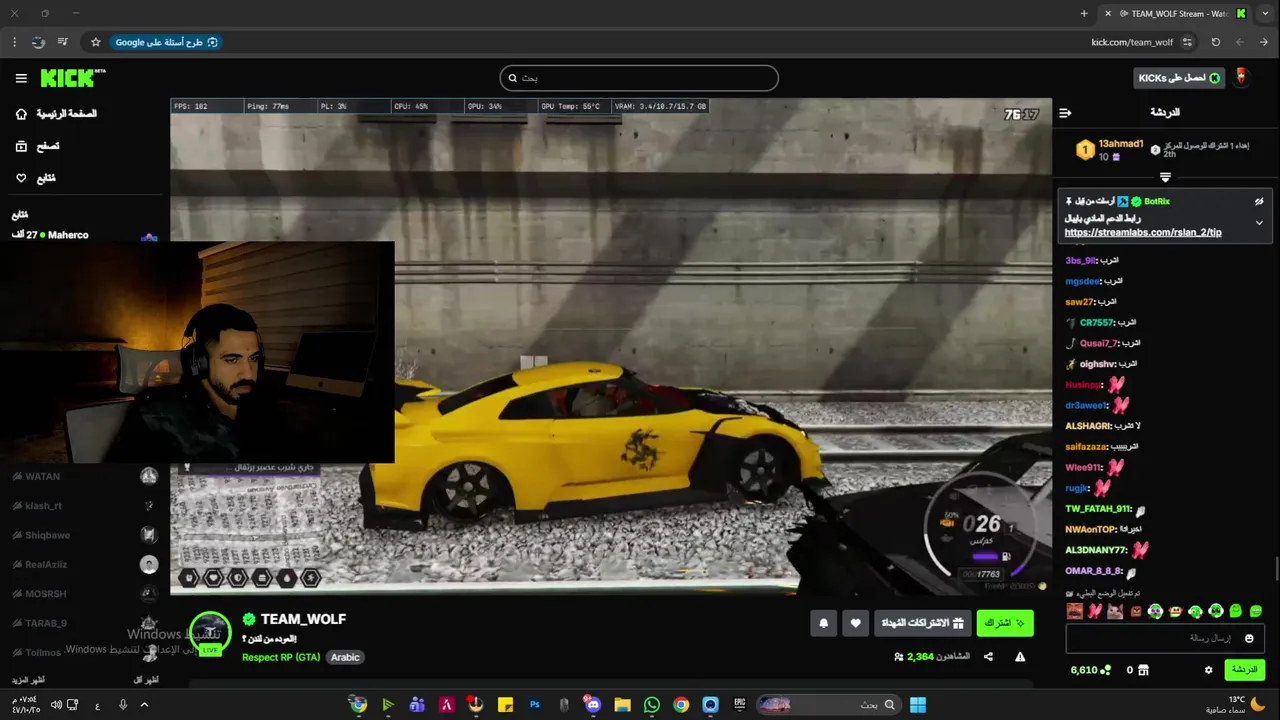Click Ask Google about page chip

tap(167, 42)
